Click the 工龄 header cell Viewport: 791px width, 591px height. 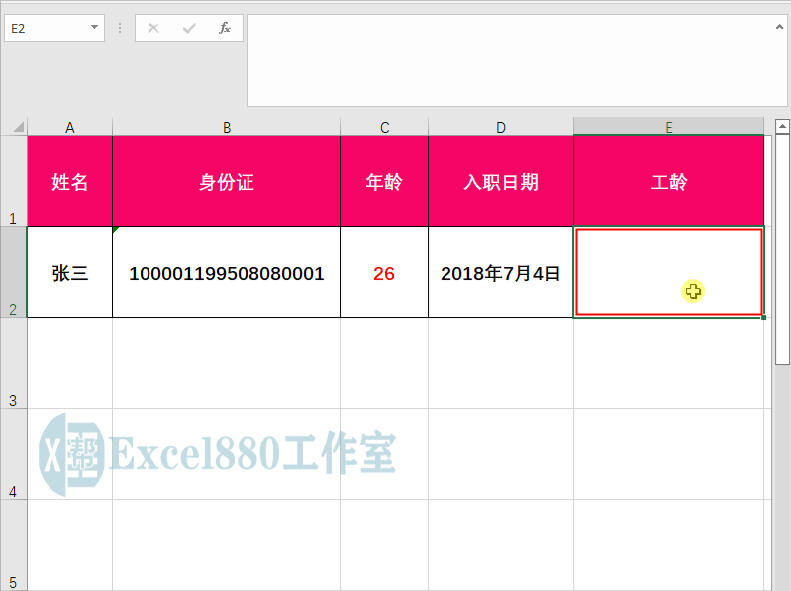[x=668, y=181]
